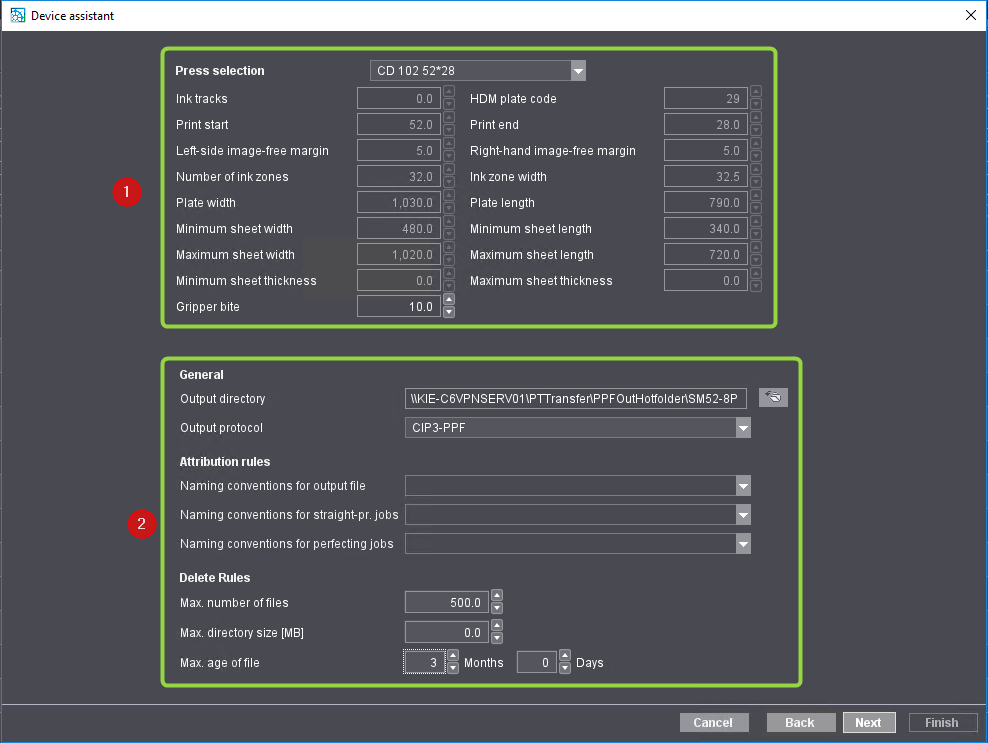The width and height of the screenshot is (988, 743).
Task: Decrease Max. directory size value
Action: [x=497, y=638]
